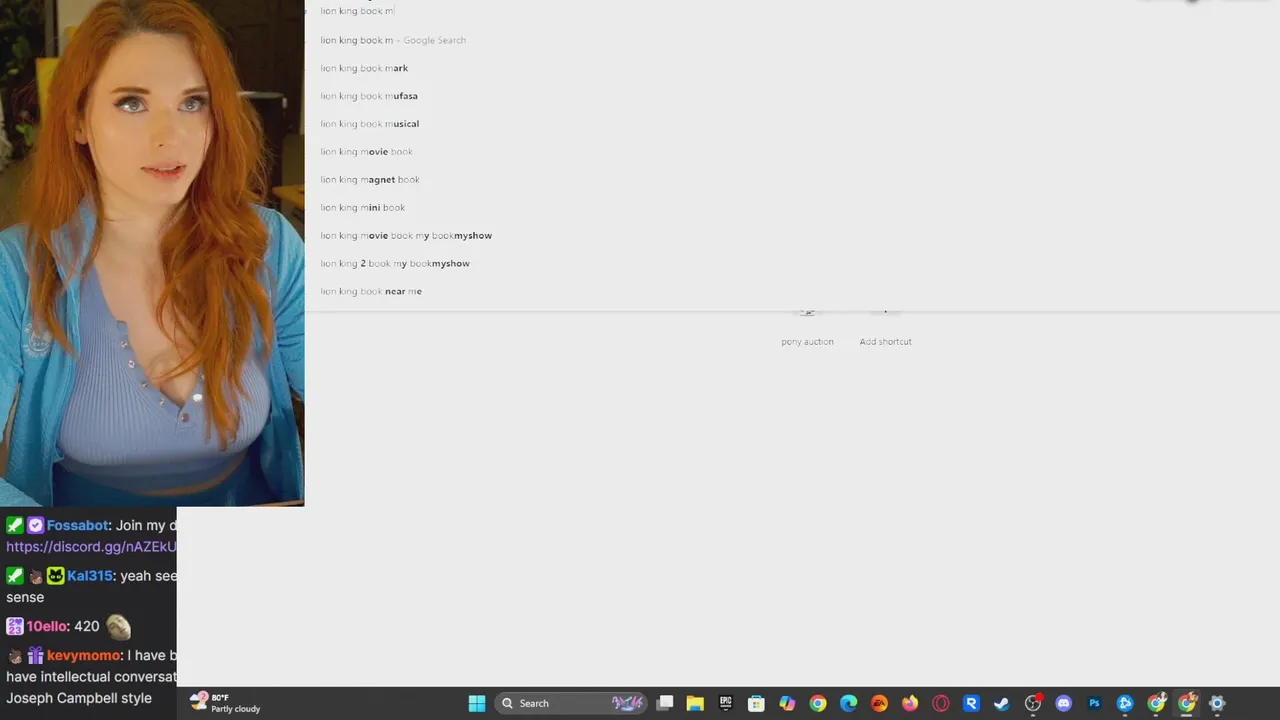Open the blue R app taskbar icon

pos(971,703)
